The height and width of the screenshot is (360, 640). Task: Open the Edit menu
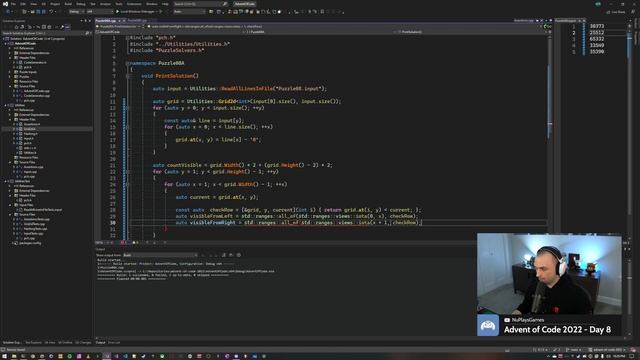23,4
